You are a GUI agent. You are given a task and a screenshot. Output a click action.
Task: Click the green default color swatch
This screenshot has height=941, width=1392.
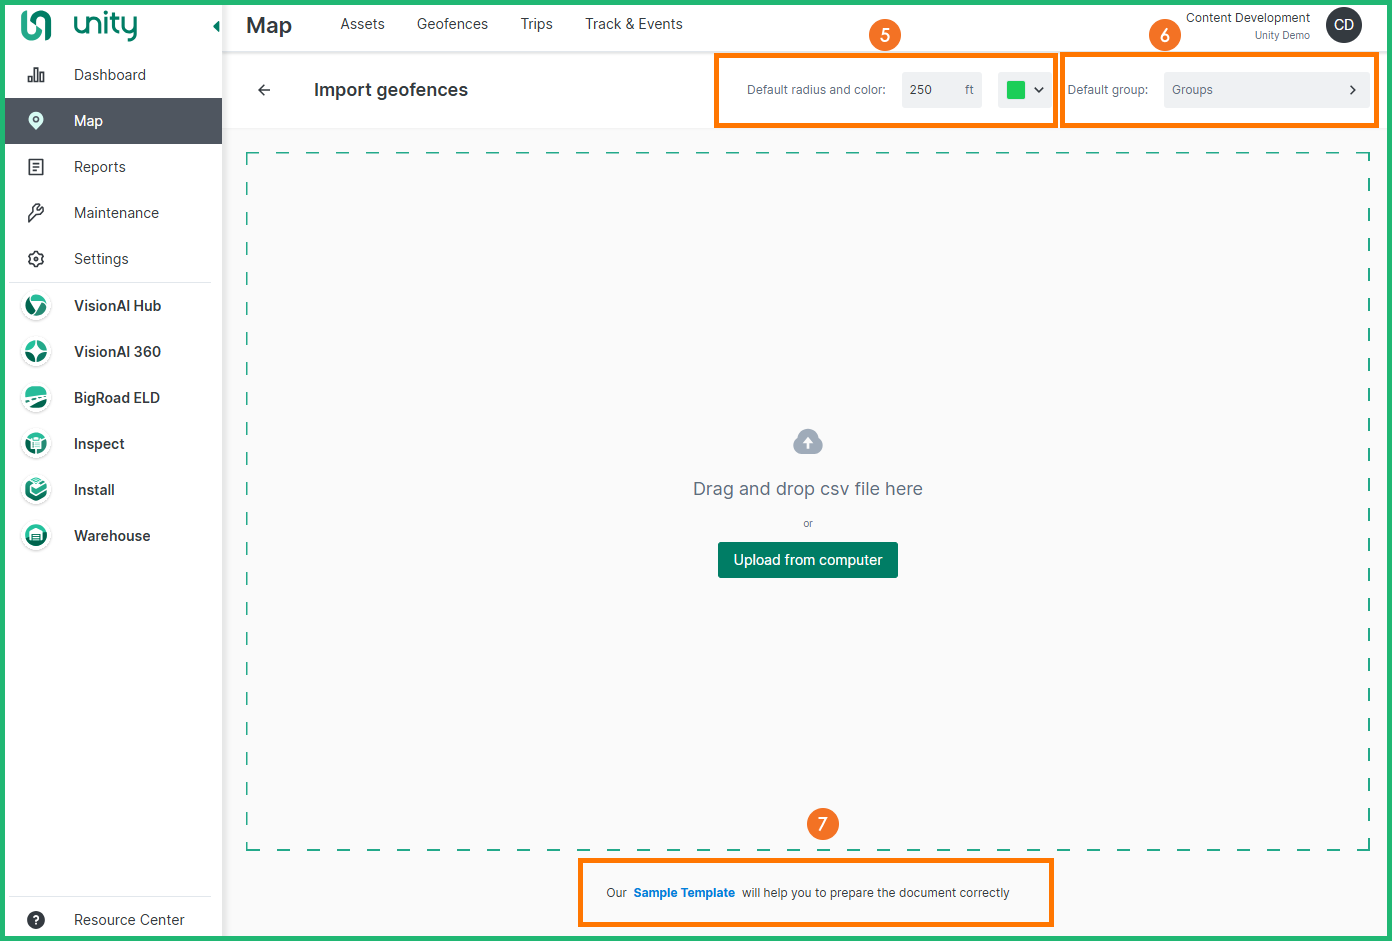[1016, 90]
